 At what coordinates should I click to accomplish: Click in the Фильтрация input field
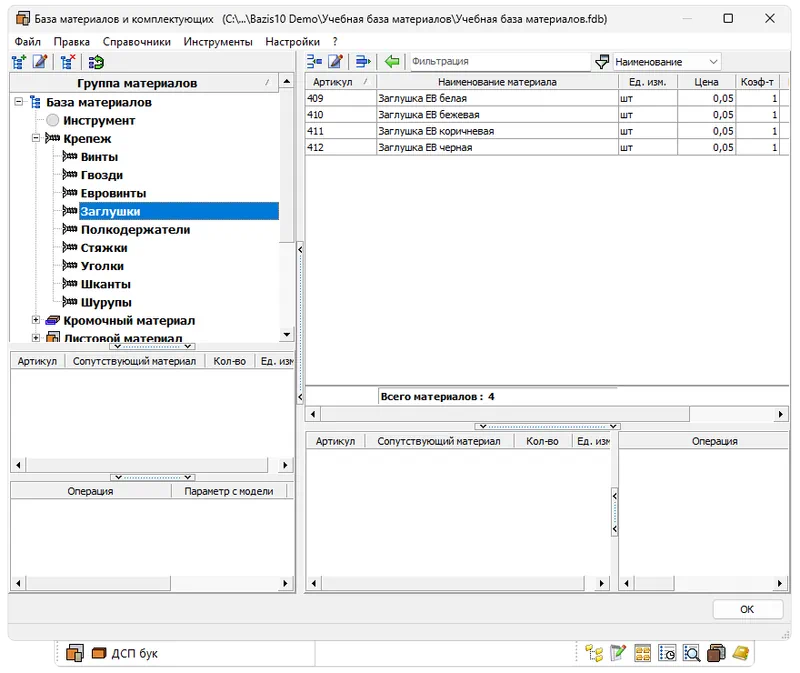click(499, 61)
